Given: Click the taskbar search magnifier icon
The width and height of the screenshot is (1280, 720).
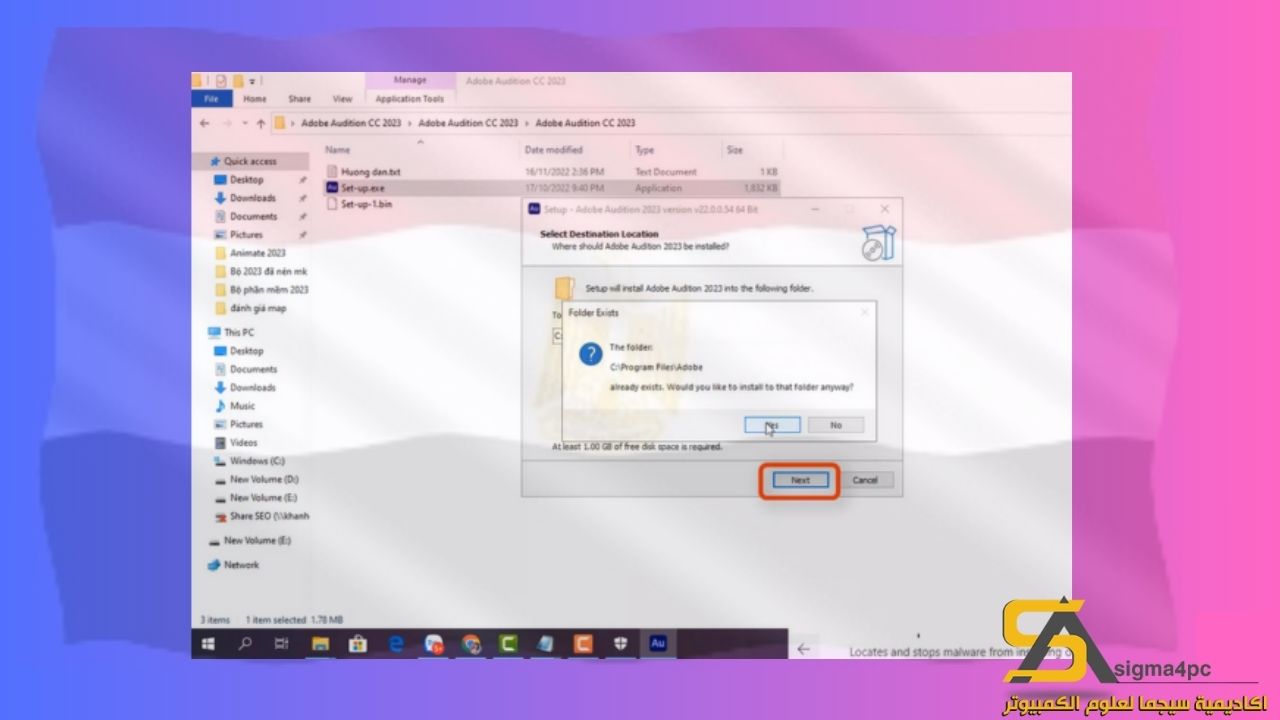Looking at the screenshot, I should [245, 645].
